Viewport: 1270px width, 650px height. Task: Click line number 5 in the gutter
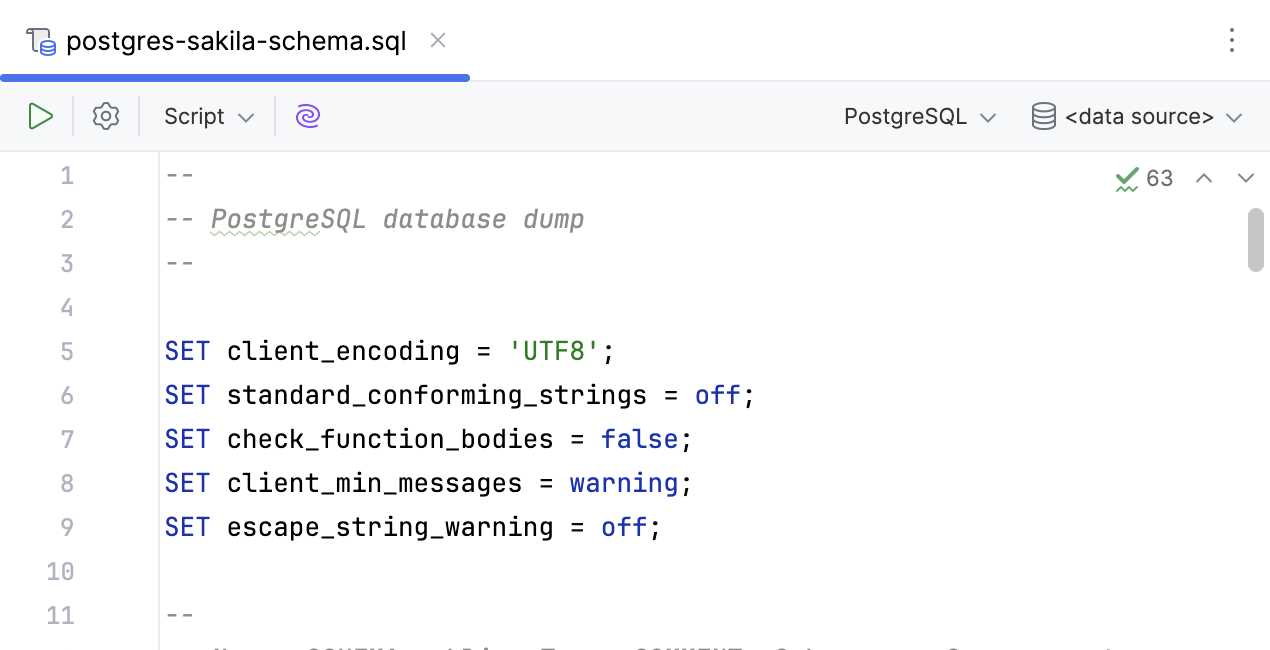(66, 351)
